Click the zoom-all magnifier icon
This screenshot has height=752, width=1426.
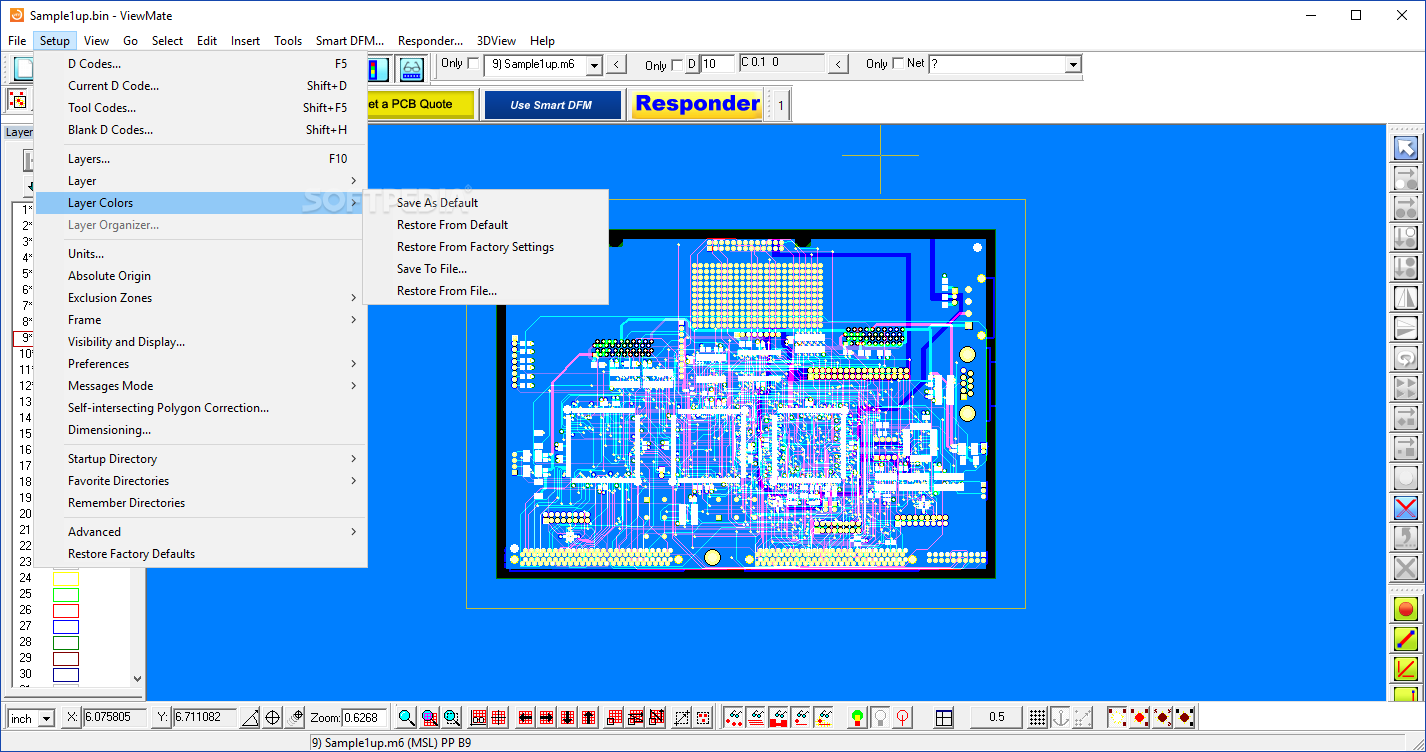click(452, 717)
